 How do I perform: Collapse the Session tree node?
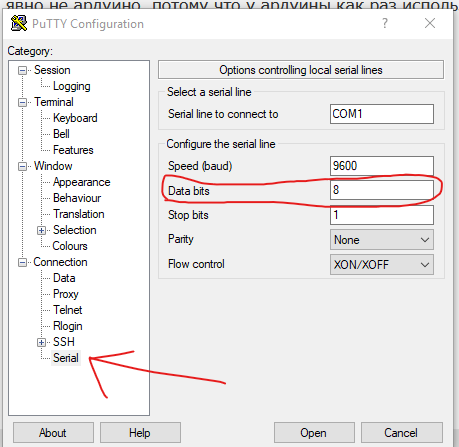click(22, 70)
